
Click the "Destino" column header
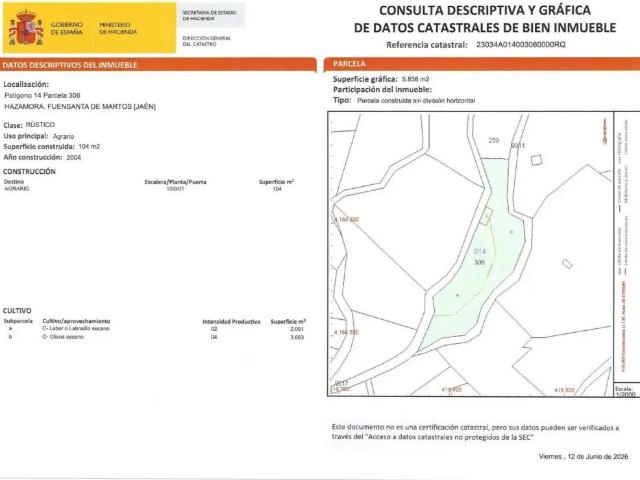pyautogui.click(x=14, y=182)
